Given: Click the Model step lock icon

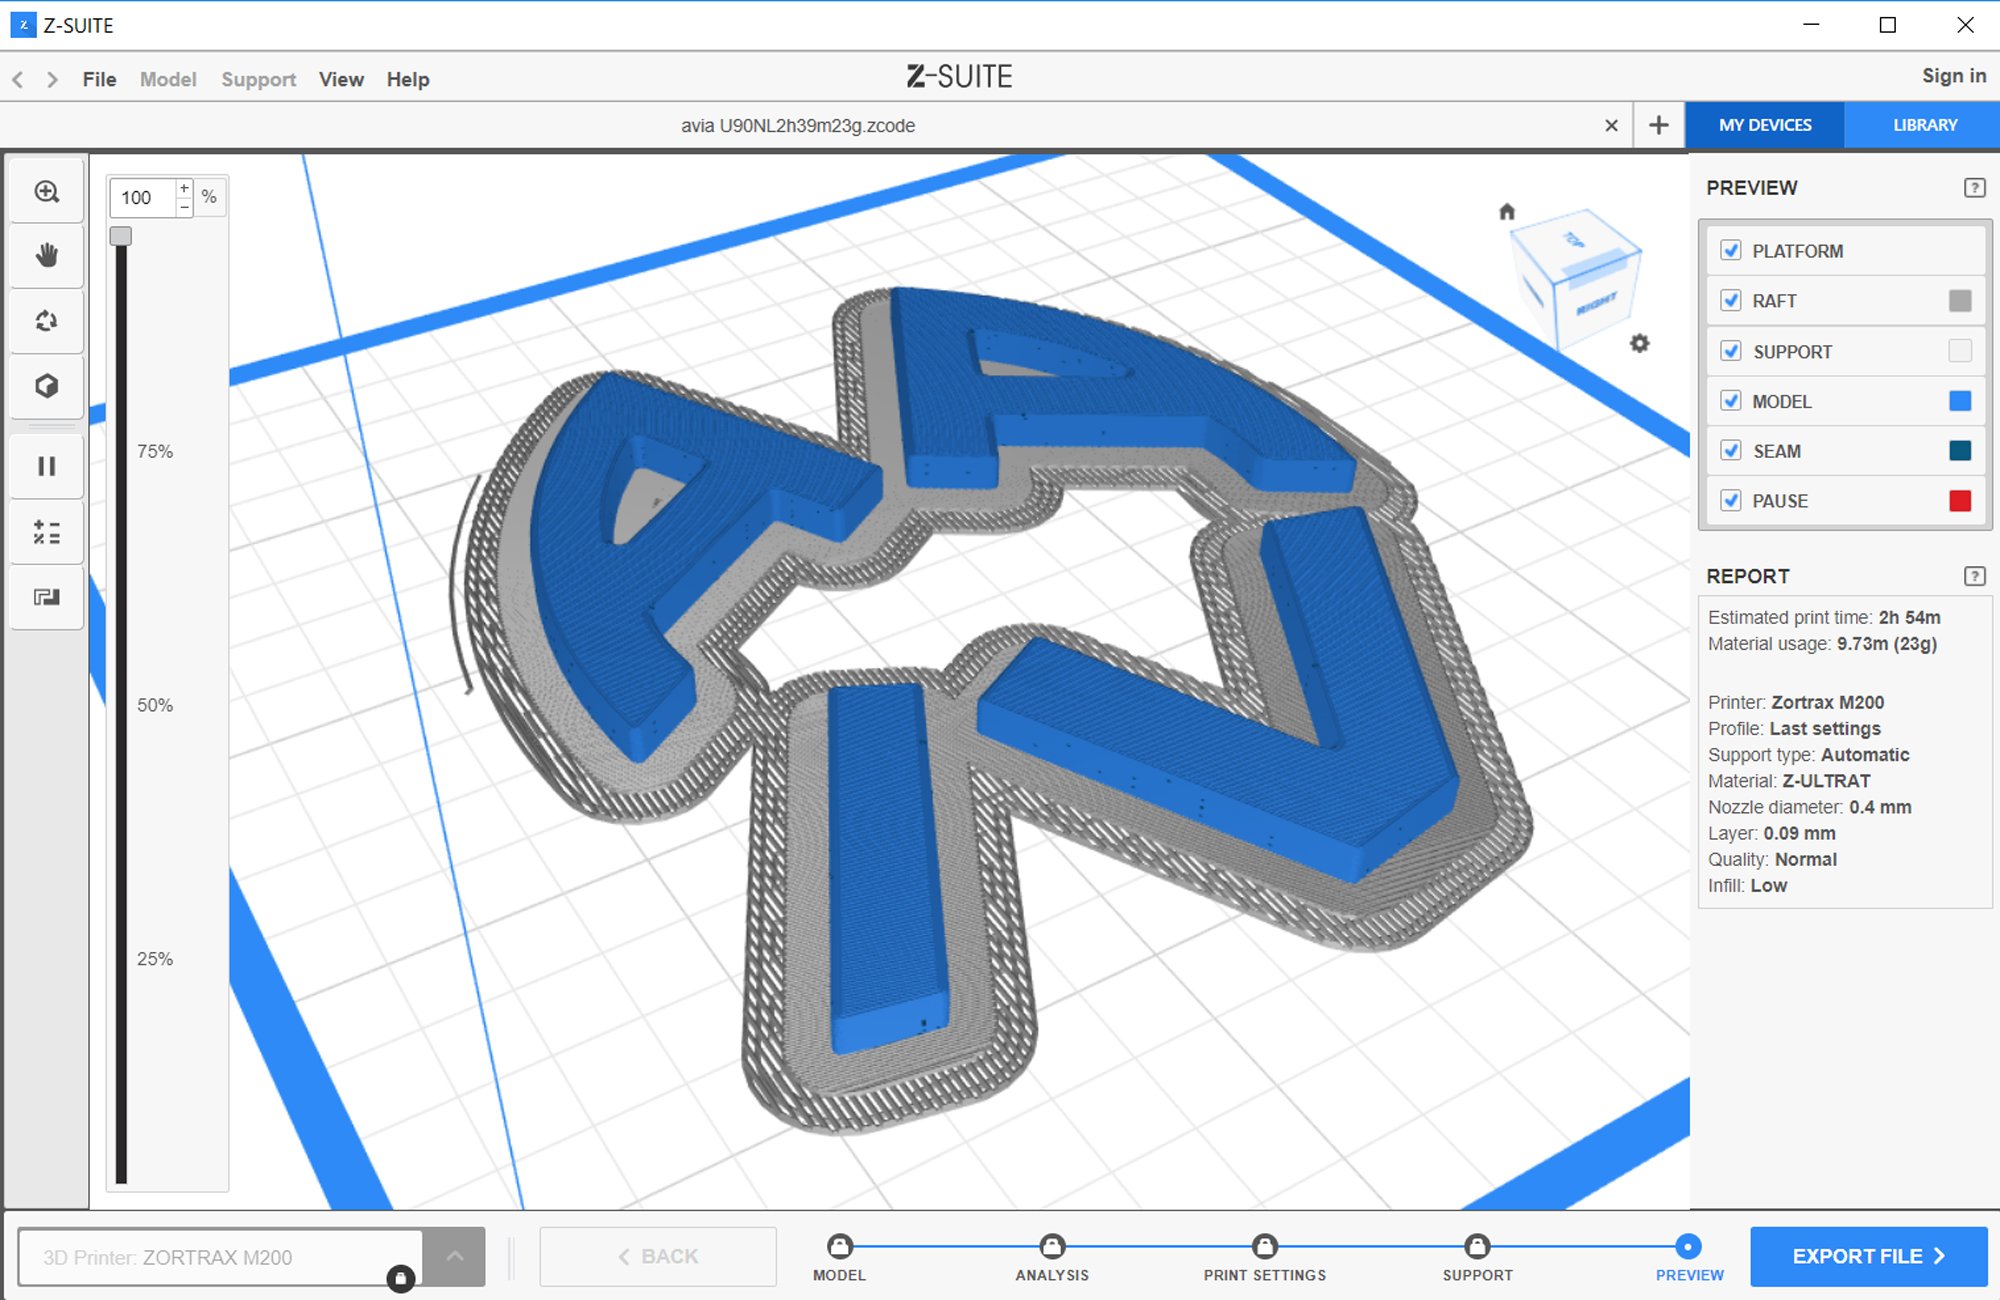Looking at the screenshot, I should pos(840,1245).
